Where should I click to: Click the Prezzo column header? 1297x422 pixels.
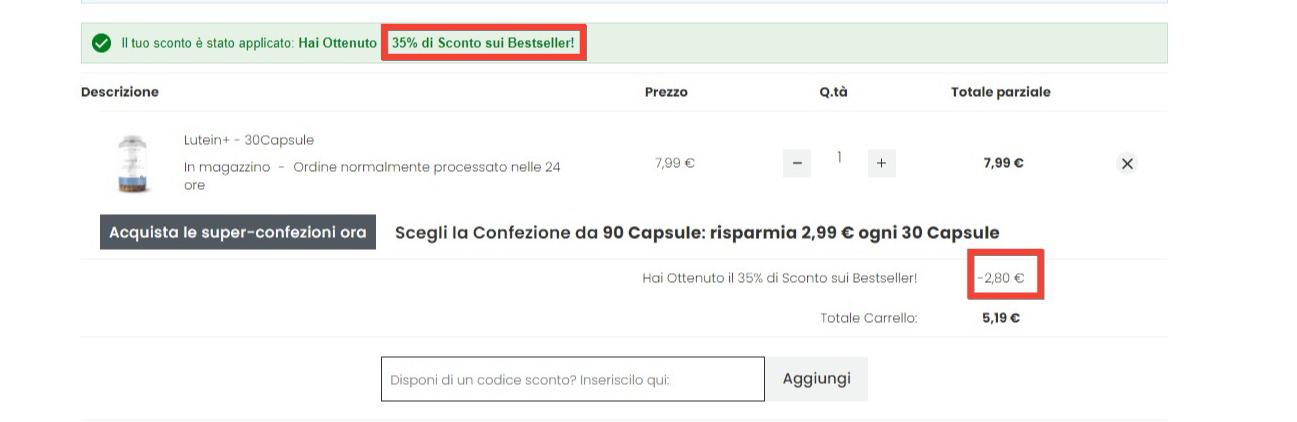coord(666,92)
